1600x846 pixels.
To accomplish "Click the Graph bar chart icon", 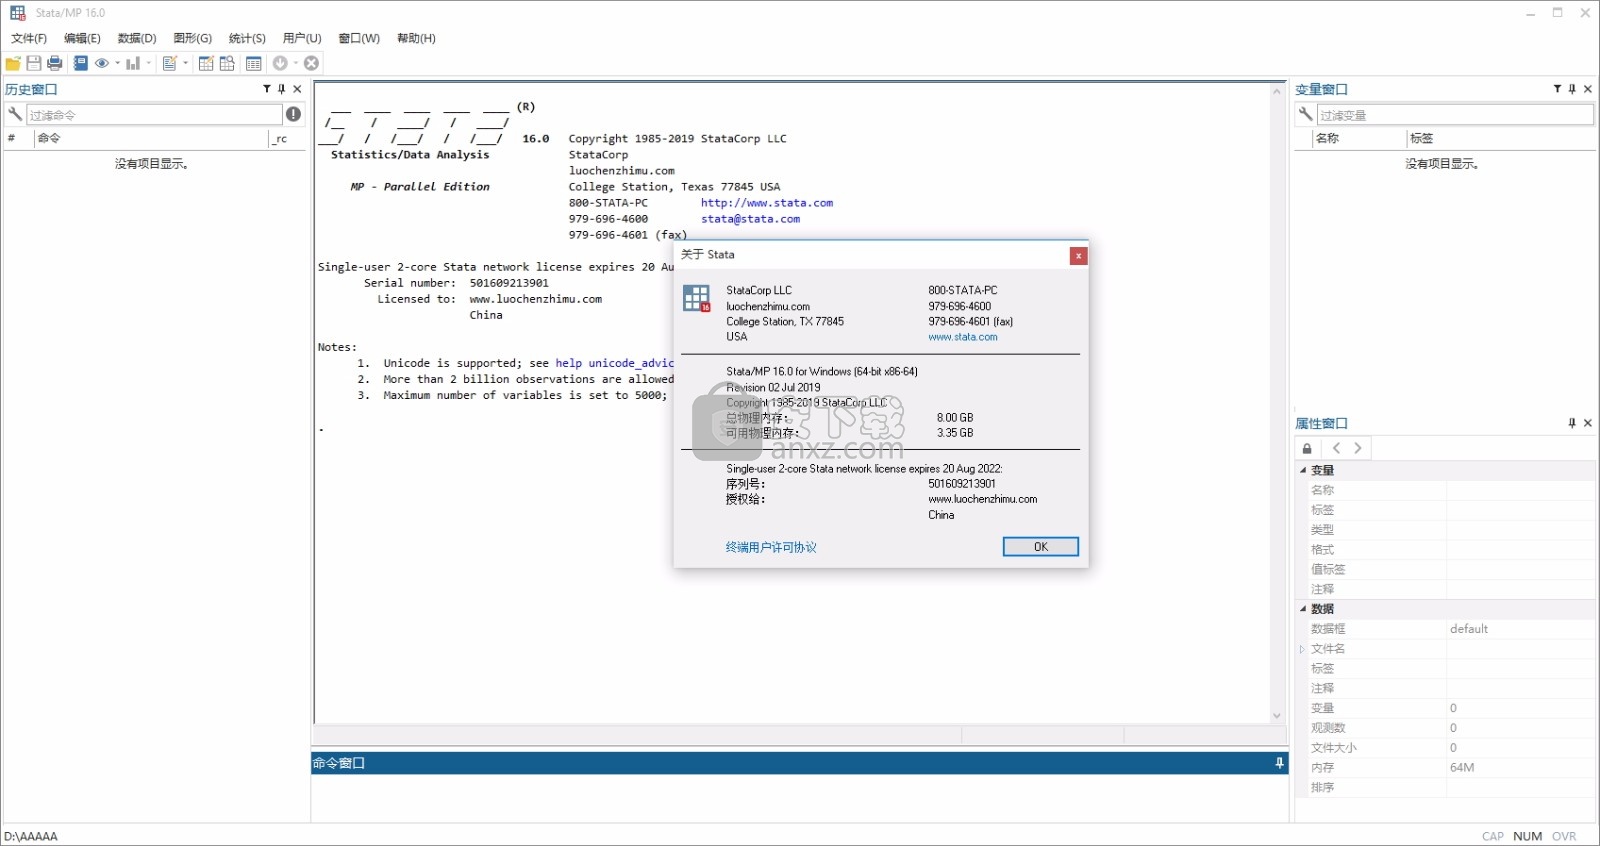I will 133,63.
